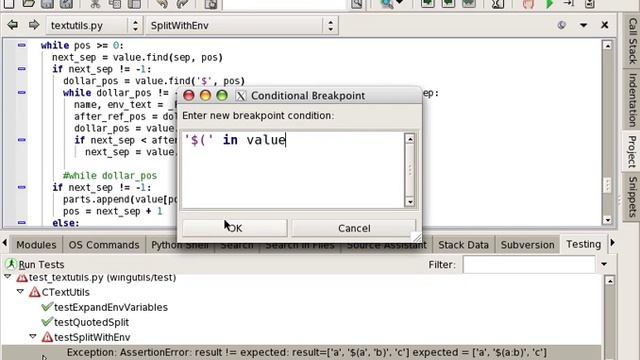Confirm breakpoint condition with OK
Viewport: 640px width, 360px height.
[235, 228]
